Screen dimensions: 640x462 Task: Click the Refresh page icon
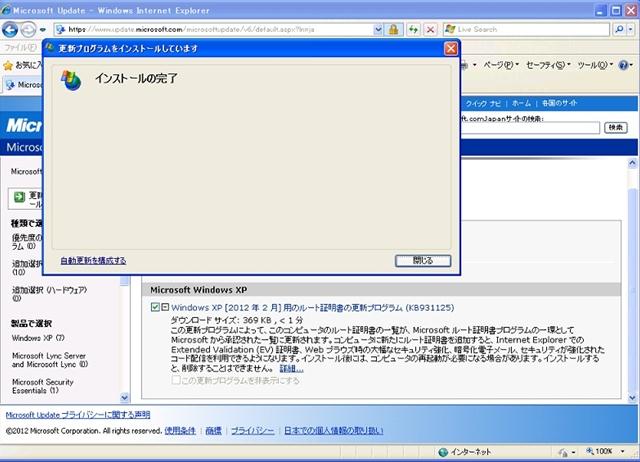(x=413, y=29)
